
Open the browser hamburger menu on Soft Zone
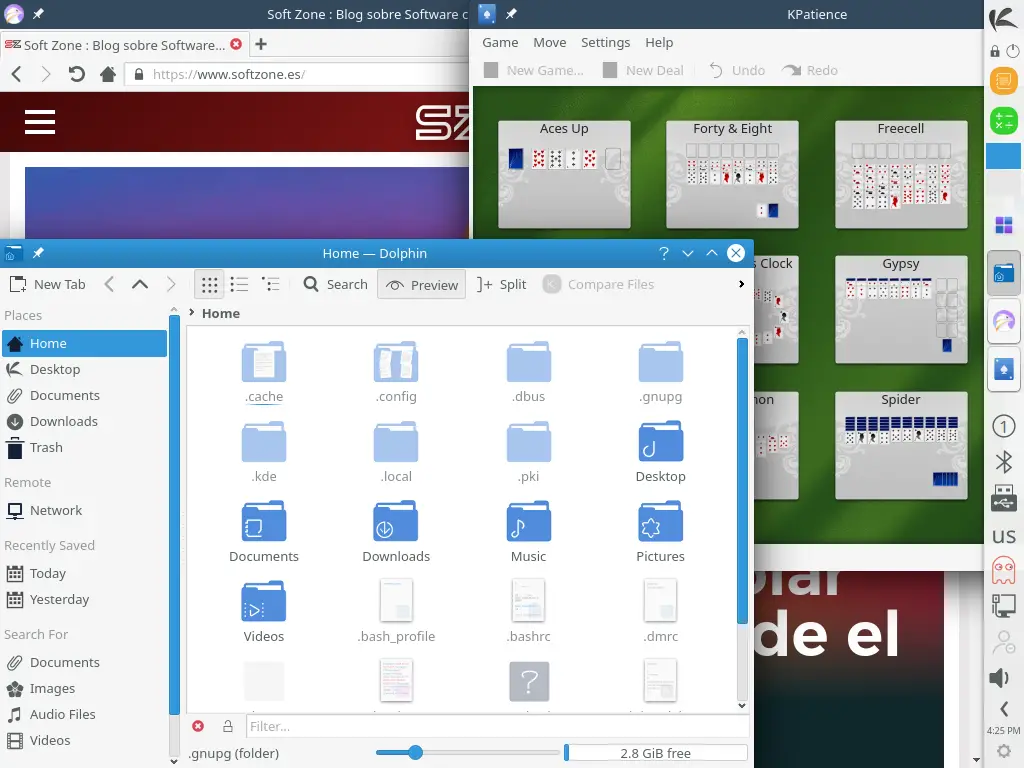click(x=40, y=122)
